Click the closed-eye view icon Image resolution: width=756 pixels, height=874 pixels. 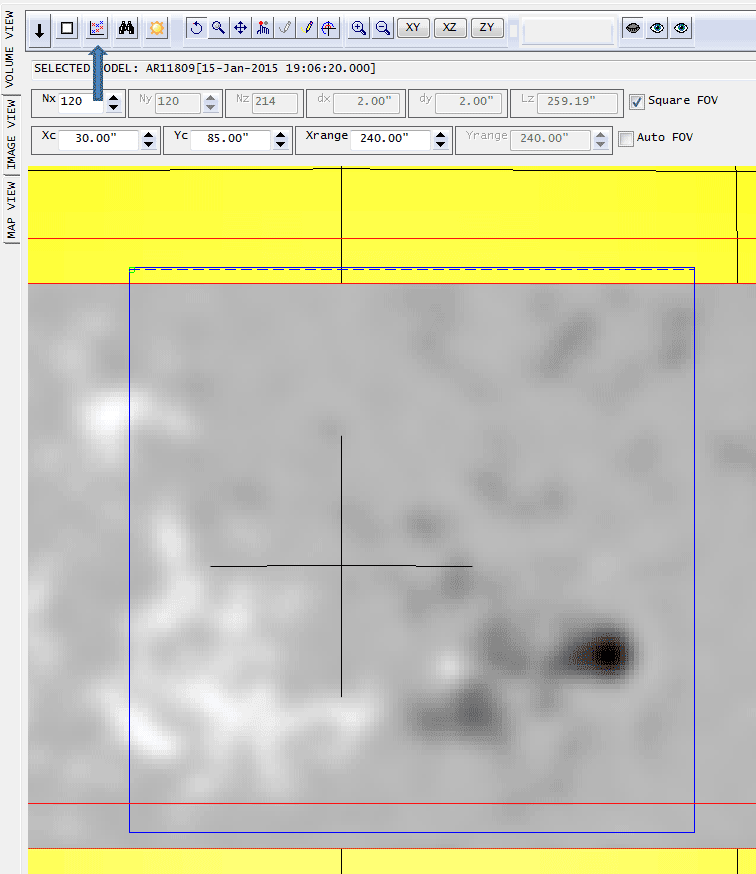point(633,28)
